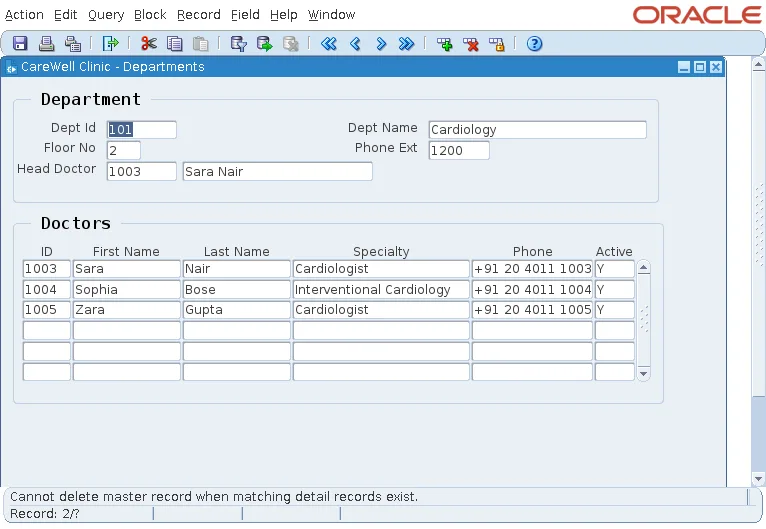This screenshot has height=529, width=766.
Task: Go to the previous record arrow
Action: [x=355, y=43]
